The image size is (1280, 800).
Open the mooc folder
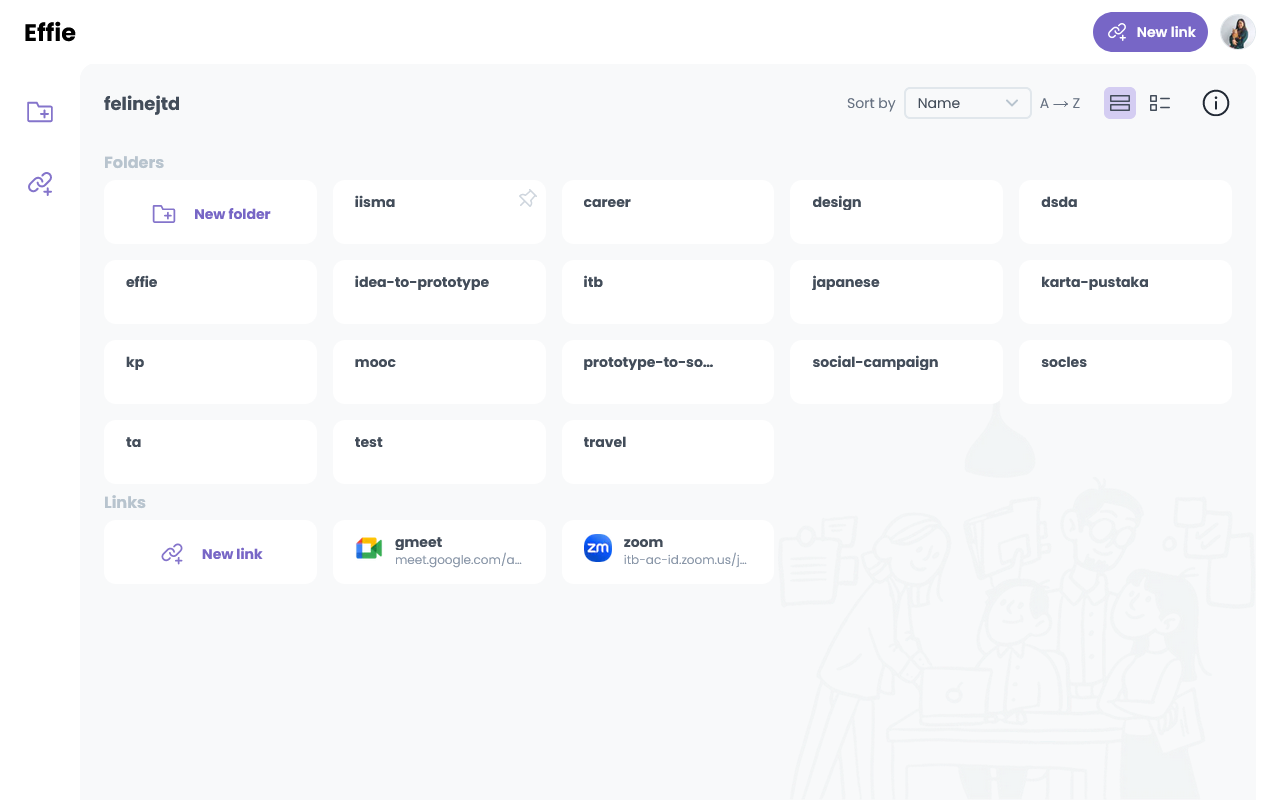point(439,372)
